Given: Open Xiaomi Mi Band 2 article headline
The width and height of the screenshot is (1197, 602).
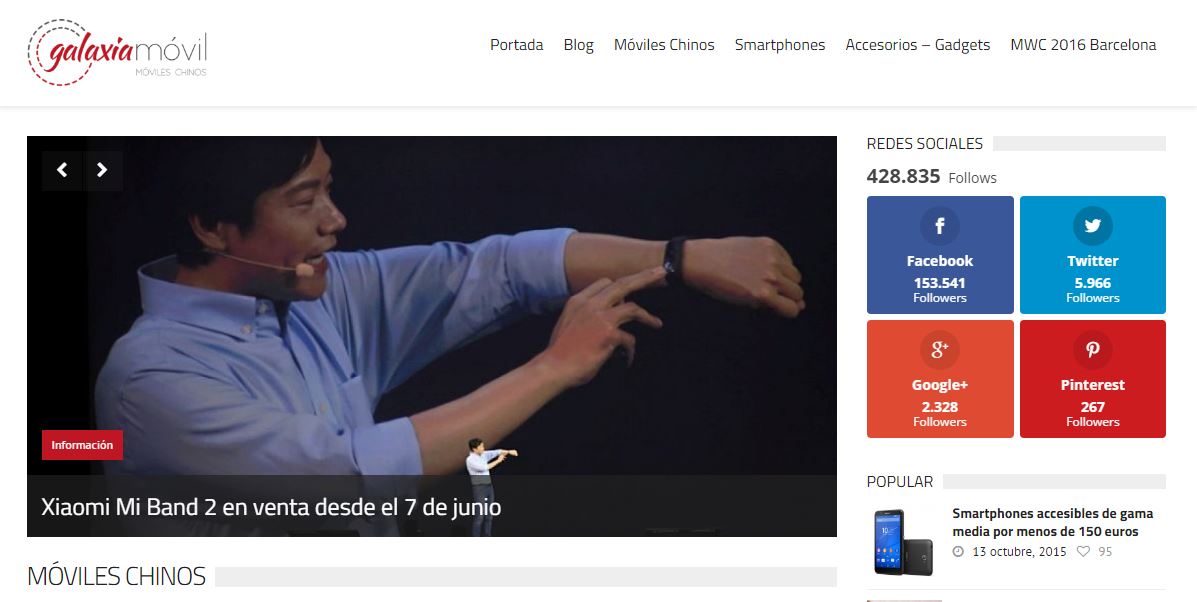Looking at the screenshot, I should (x=271, y=507).
